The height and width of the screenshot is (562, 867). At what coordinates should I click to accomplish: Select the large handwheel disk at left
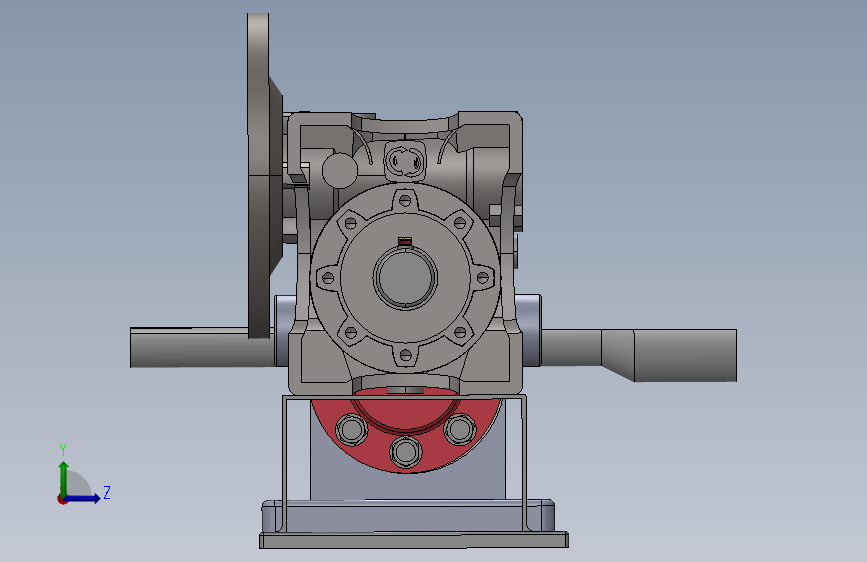261,176
